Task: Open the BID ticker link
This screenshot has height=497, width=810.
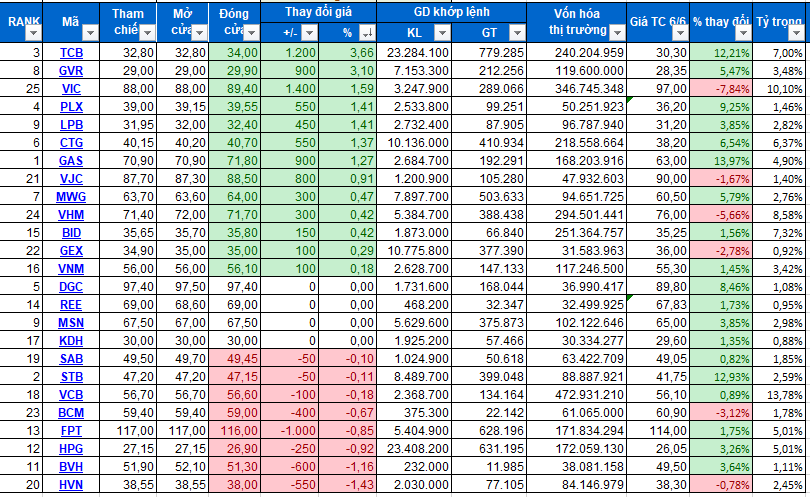Action: (71, 233)
